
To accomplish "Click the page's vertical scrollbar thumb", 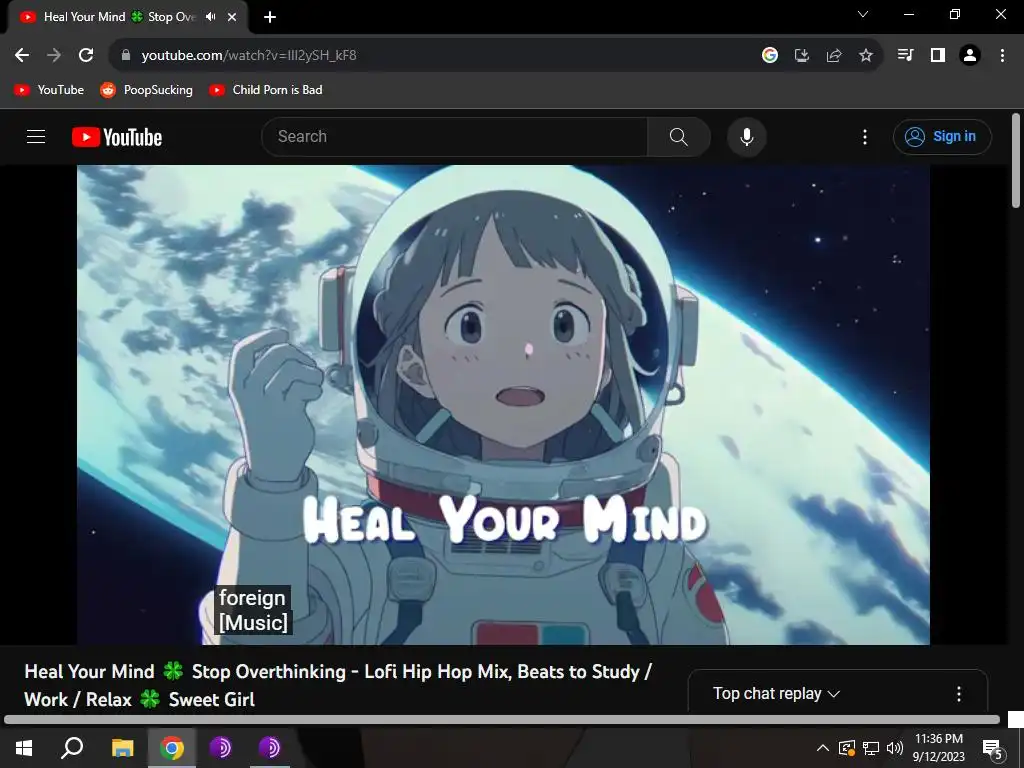I will coord(1016,161).
